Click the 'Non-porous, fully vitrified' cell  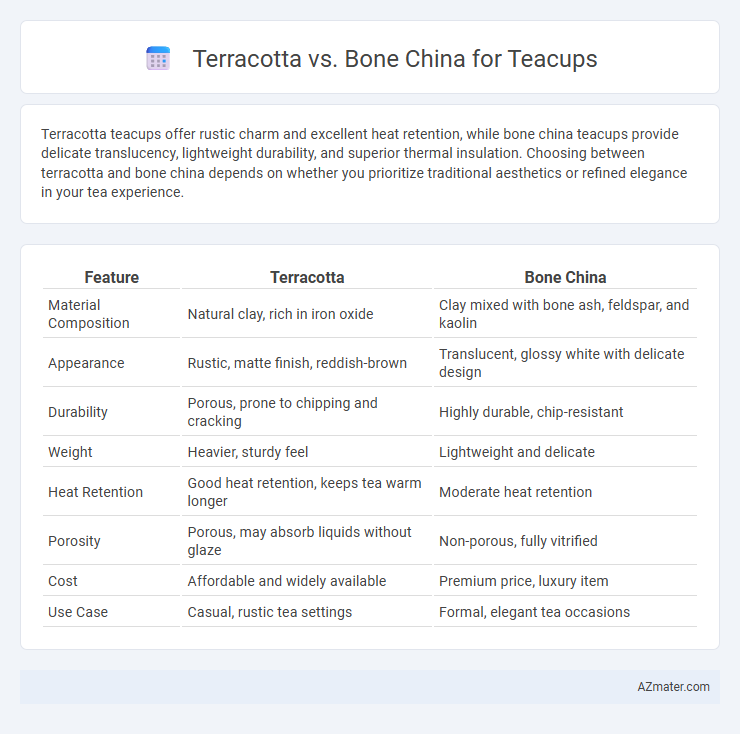(x=518, y=541)
